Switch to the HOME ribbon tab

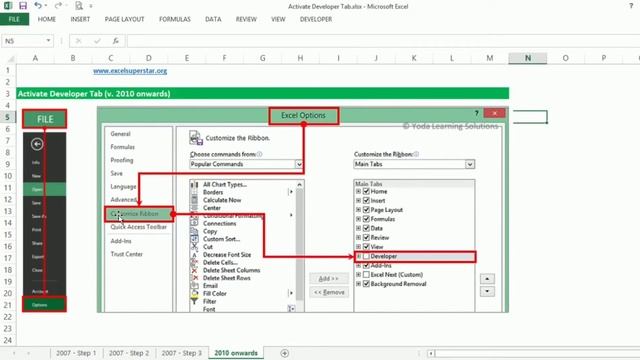[x=47, y=19]
